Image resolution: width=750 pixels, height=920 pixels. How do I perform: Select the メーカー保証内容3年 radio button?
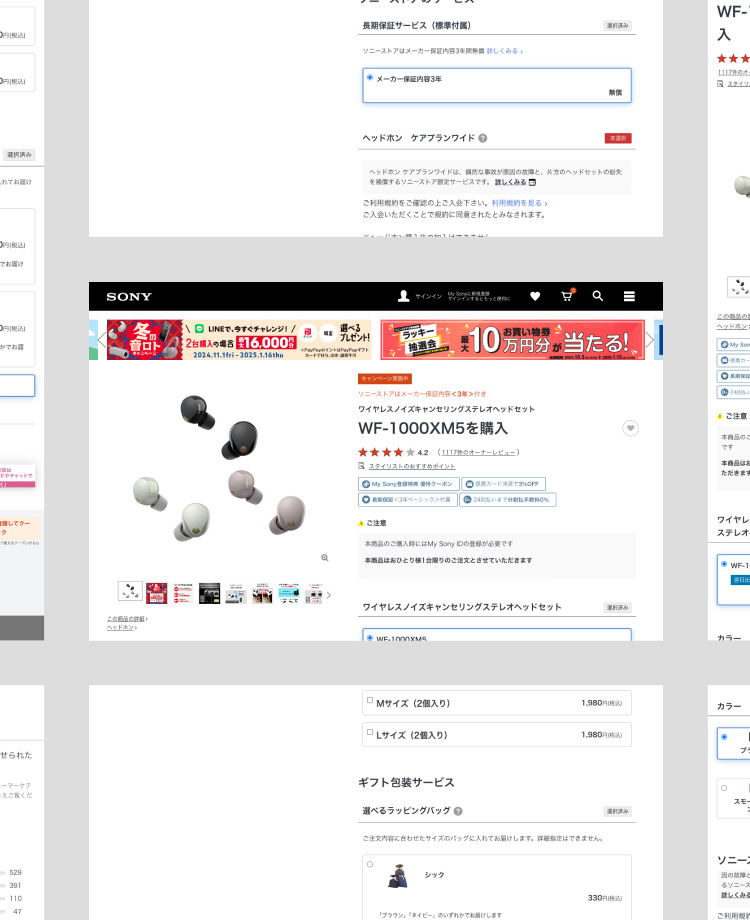[370, 78]
